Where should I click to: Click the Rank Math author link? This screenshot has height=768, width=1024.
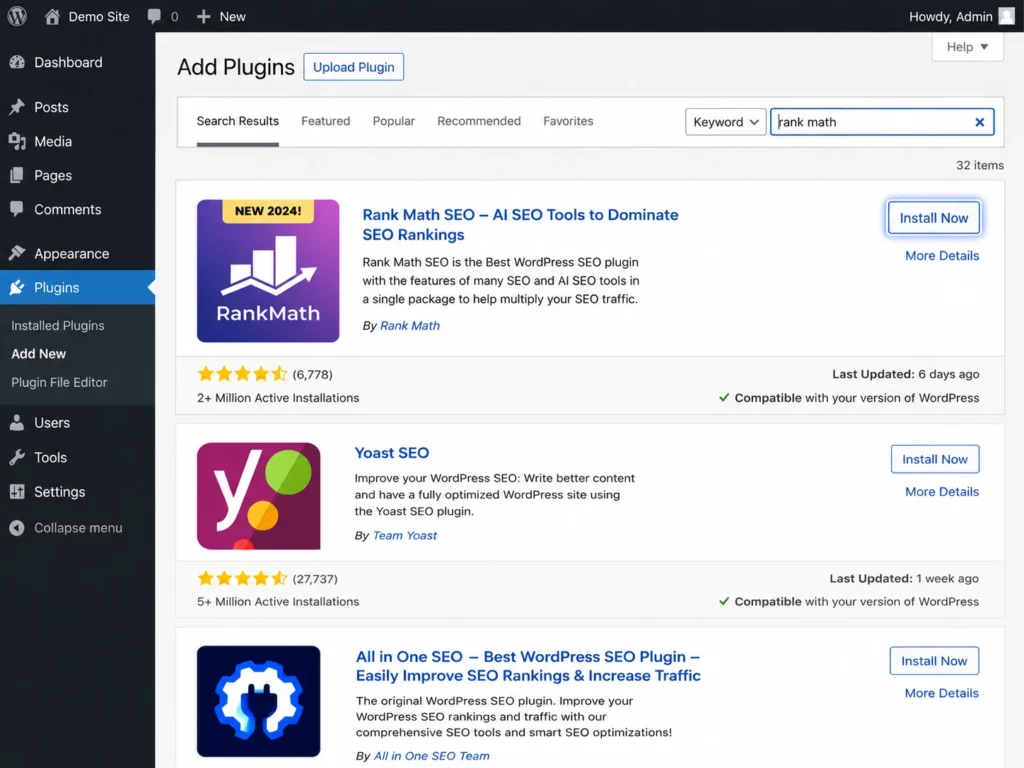pyautogui.click(x=409, y=326)
